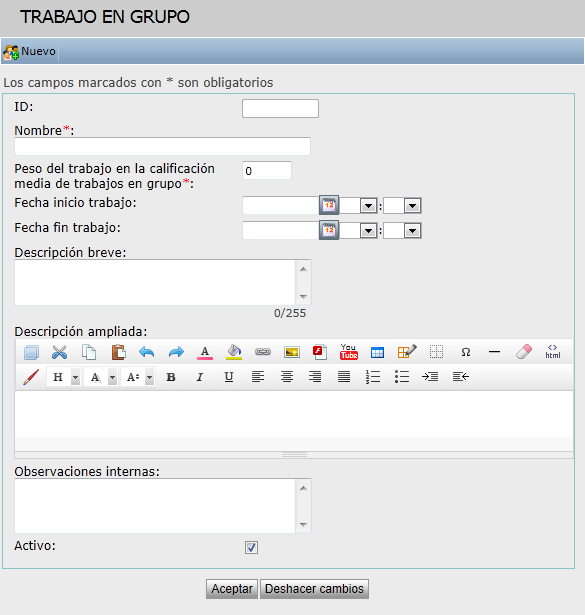The width and height of the screenshot is (585, 615).
Task: Click the Descripción ampliada editor body
Action: 294,414
